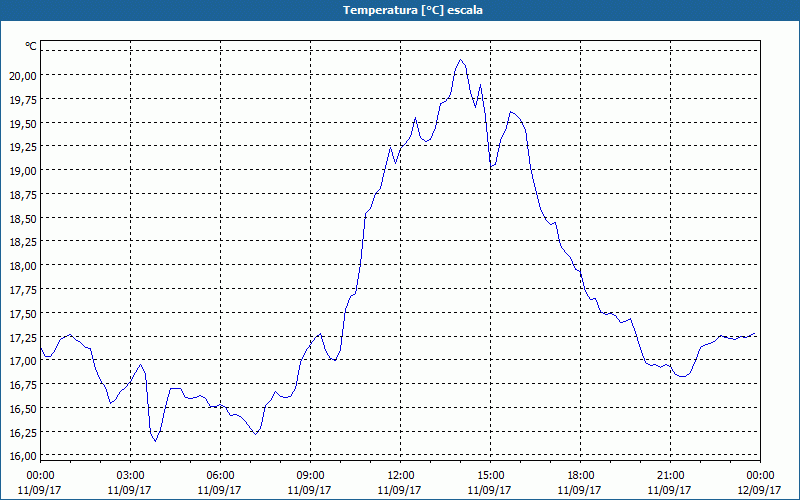Select the 18,00 y-axis value
The height and width of the screenshot is (500, 800).
pos(23,266)
